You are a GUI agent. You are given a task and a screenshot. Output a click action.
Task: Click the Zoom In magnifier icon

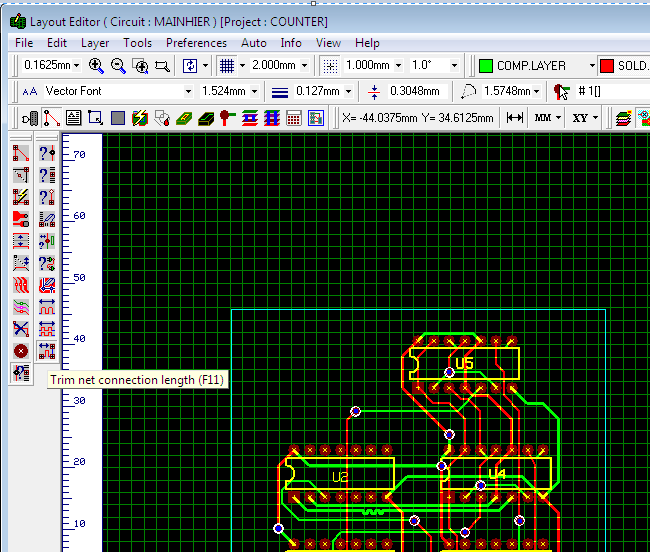pos(96,66)
